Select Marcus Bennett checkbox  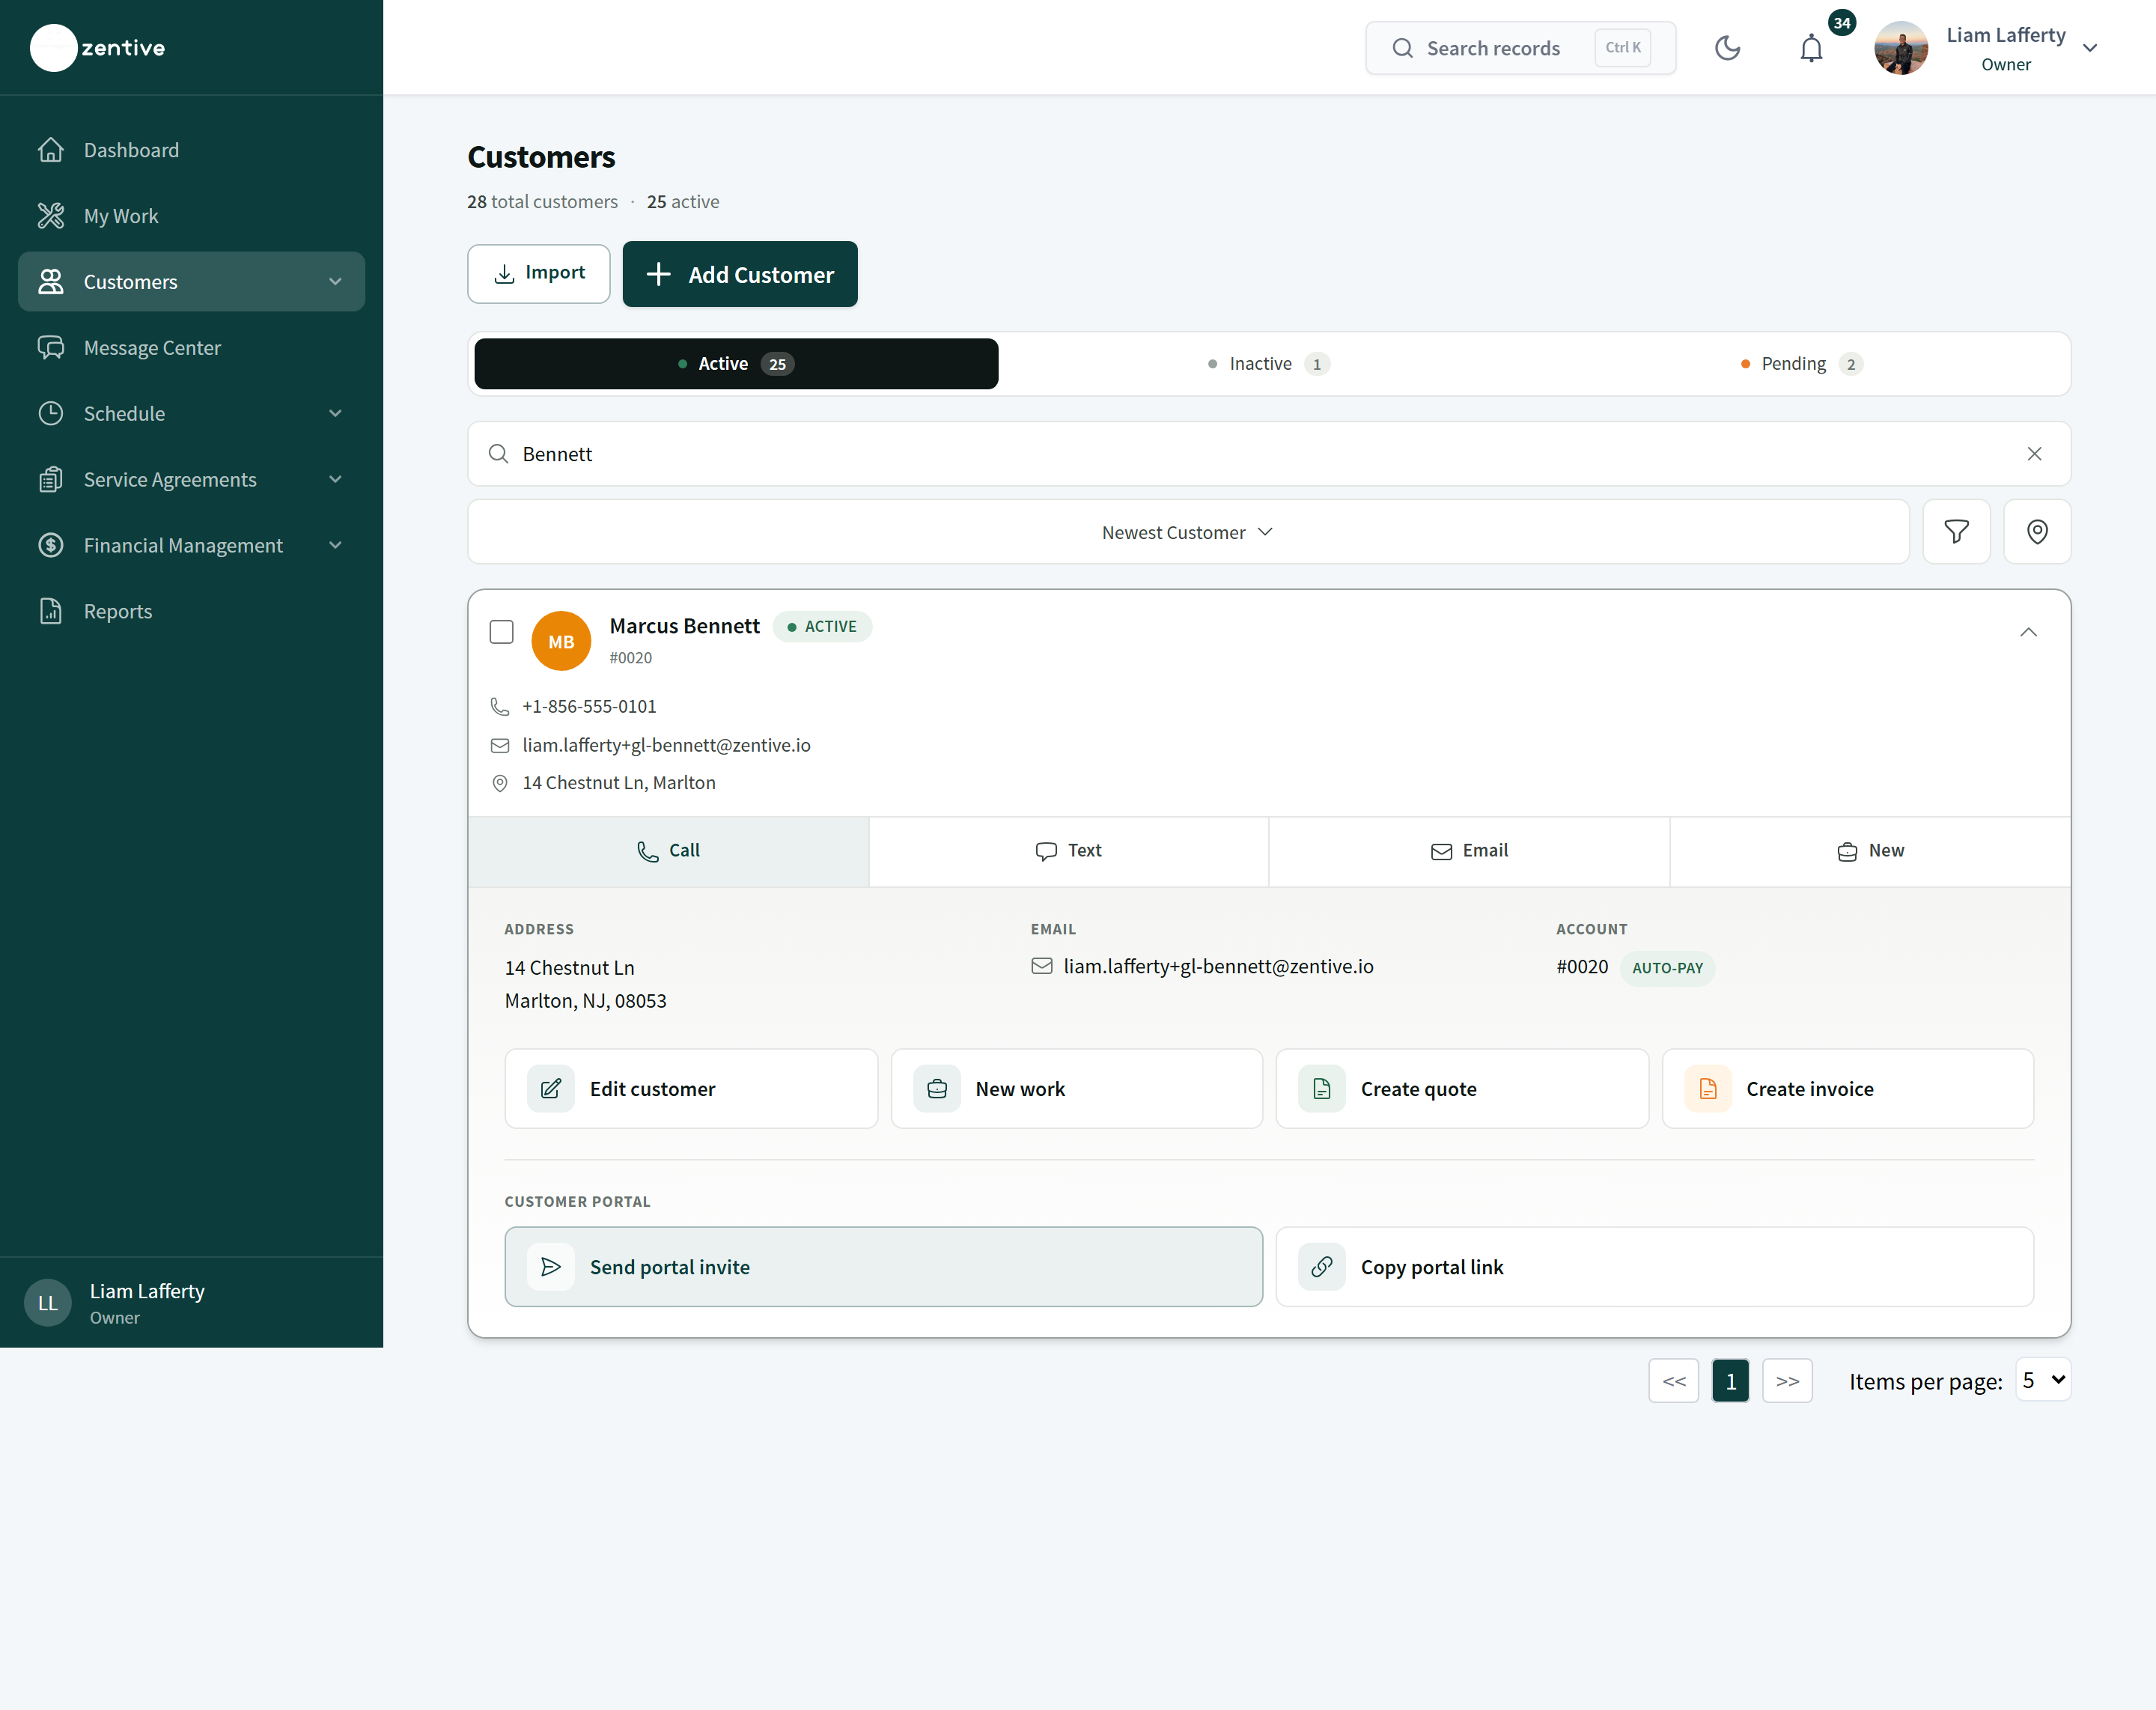coord(501,632)
